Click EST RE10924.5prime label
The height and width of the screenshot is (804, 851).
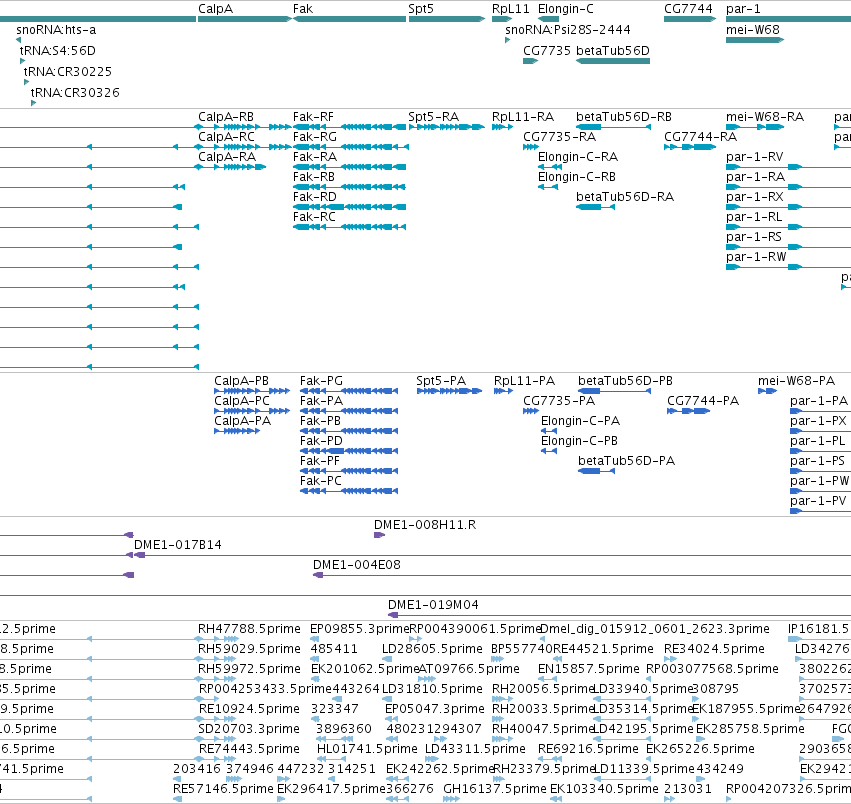click(x=249, y=709)
